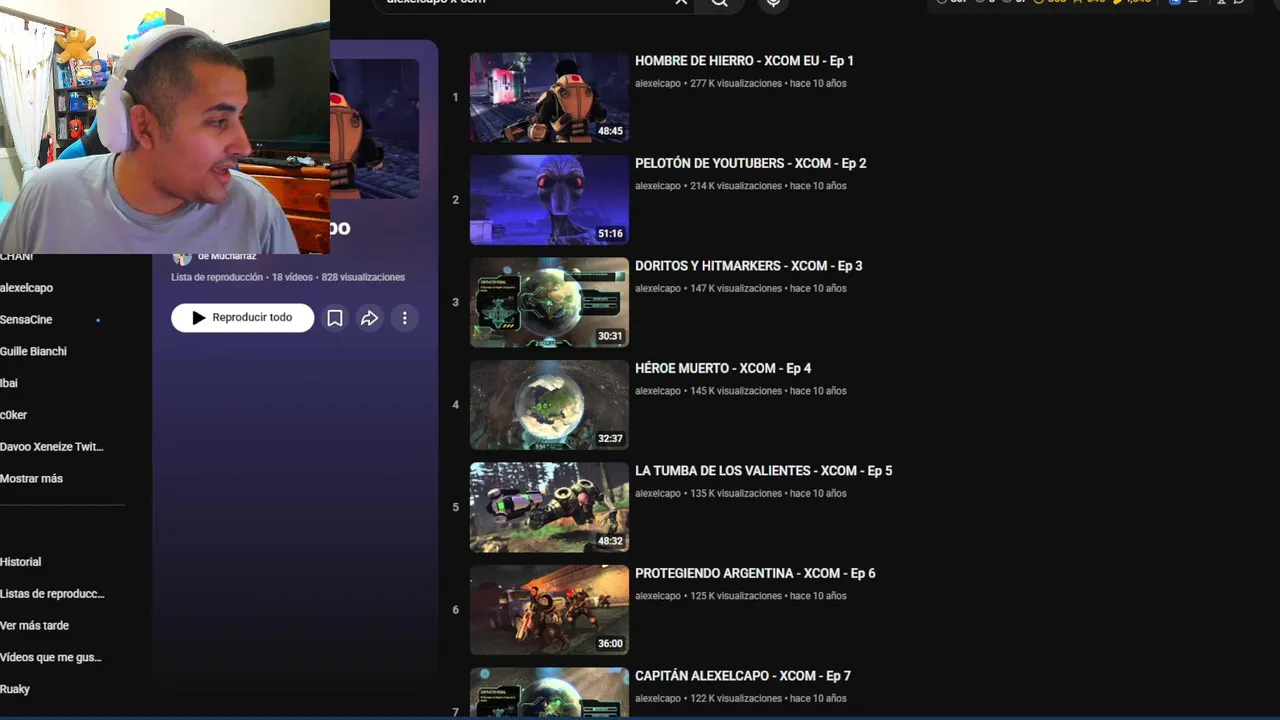Open thumbnail of PROTEGIENDO ARGENTINA Ep 6
The width and height of the screenshot is (1280, 720).
[549, 610]
